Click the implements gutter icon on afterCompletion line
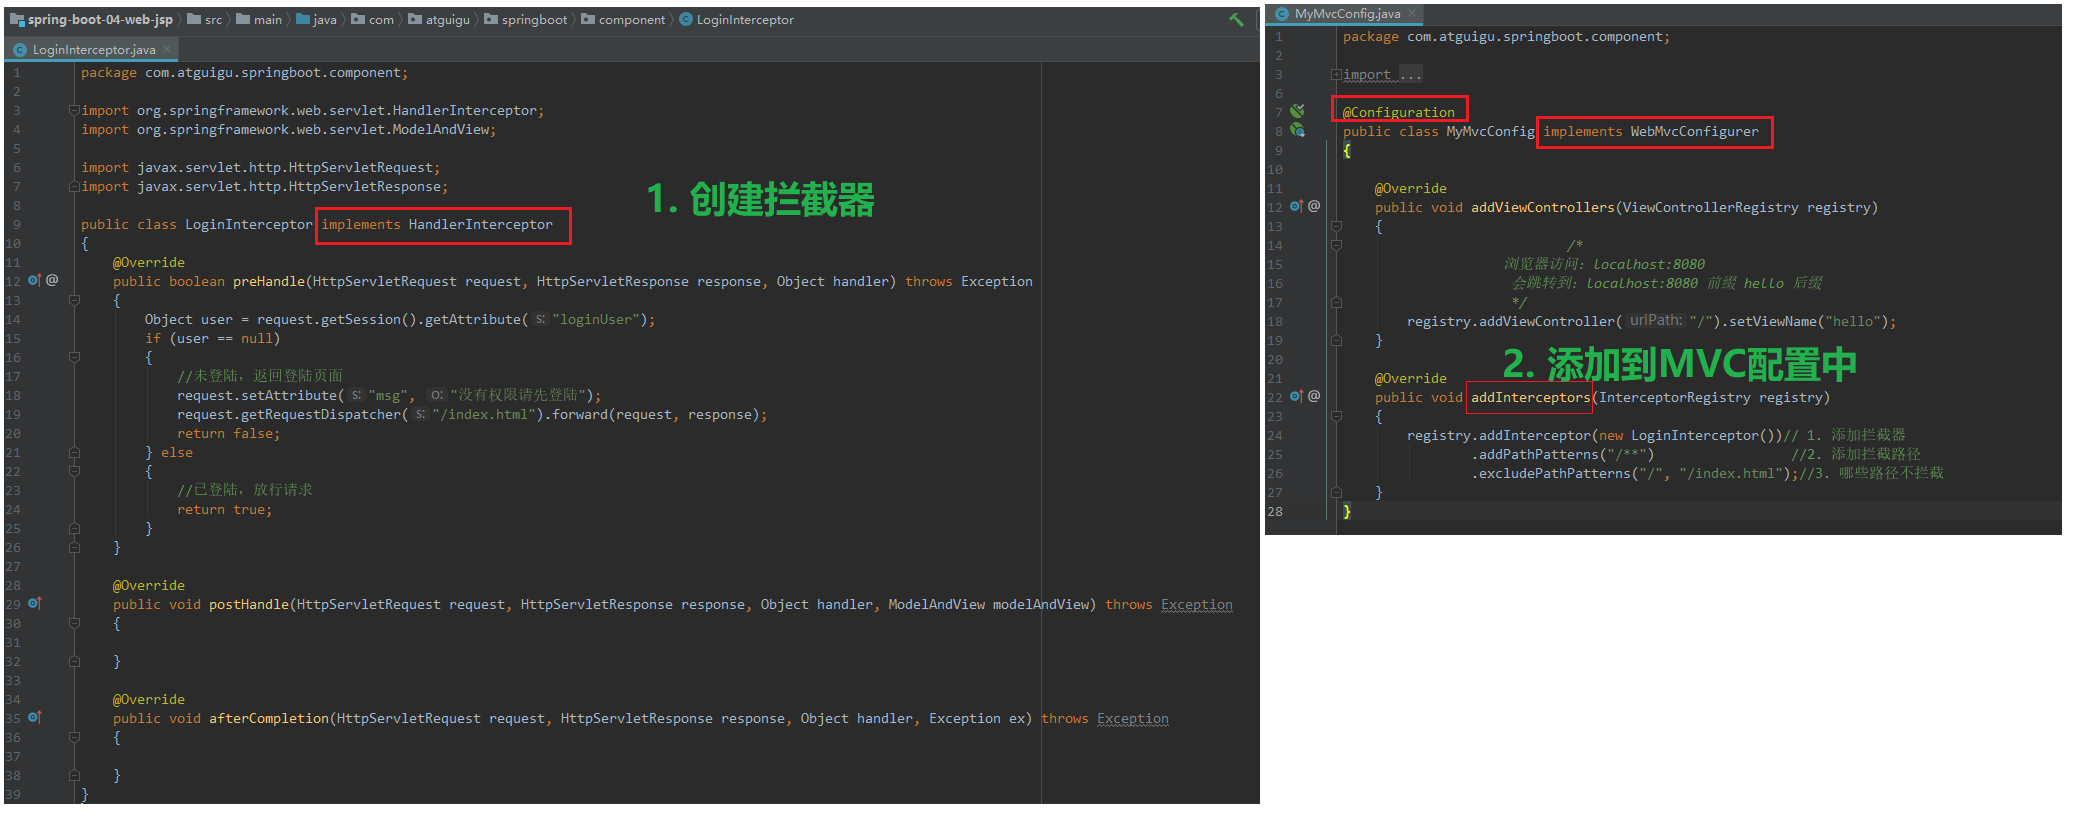Screen dimensions: 2084x822 34,718
